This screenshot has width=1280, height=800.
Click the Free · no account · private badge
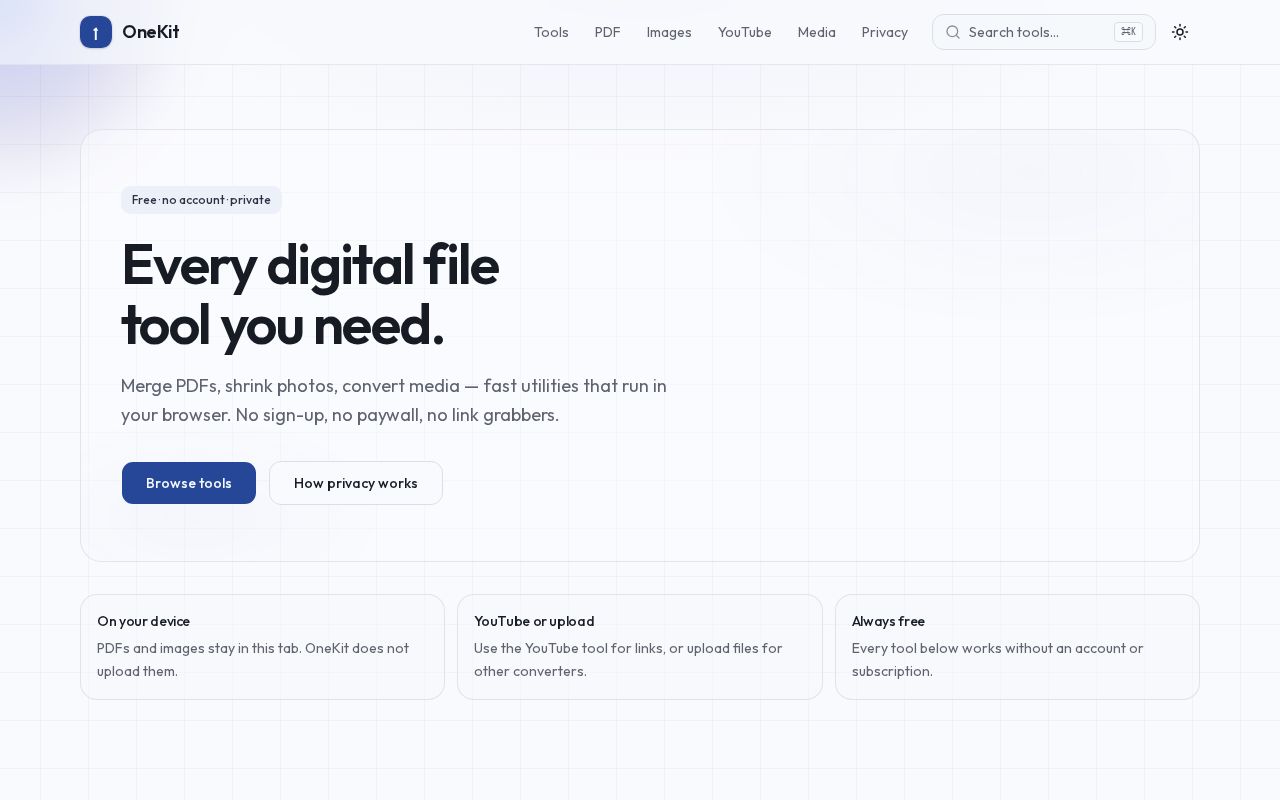(x=201, y=200)
